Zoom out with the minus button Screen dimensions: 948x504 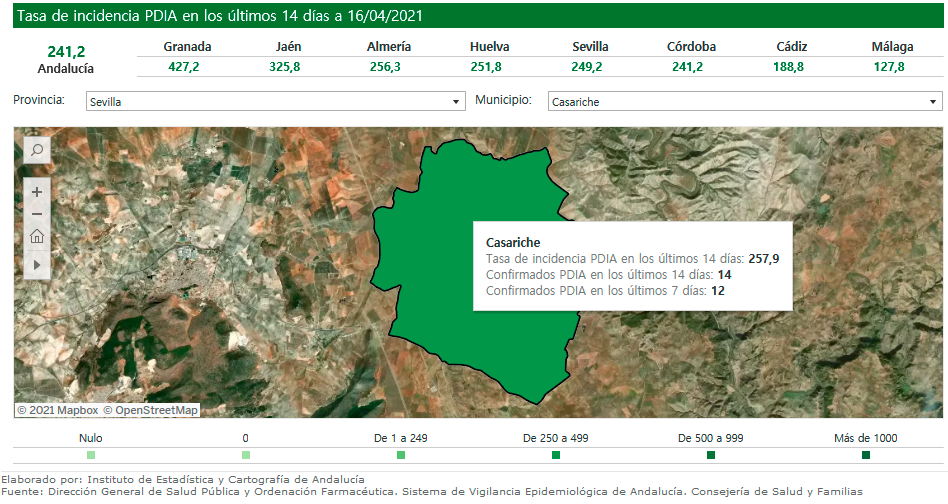tap(37, 213)
